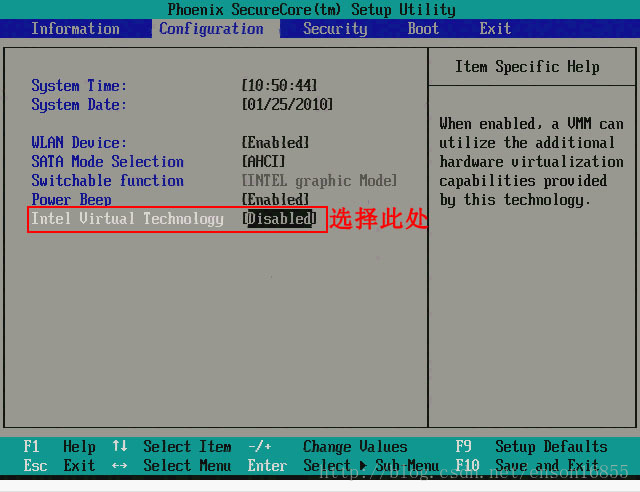Click the Power Beep label
640x492 pixels.
[x=71, y=200]
